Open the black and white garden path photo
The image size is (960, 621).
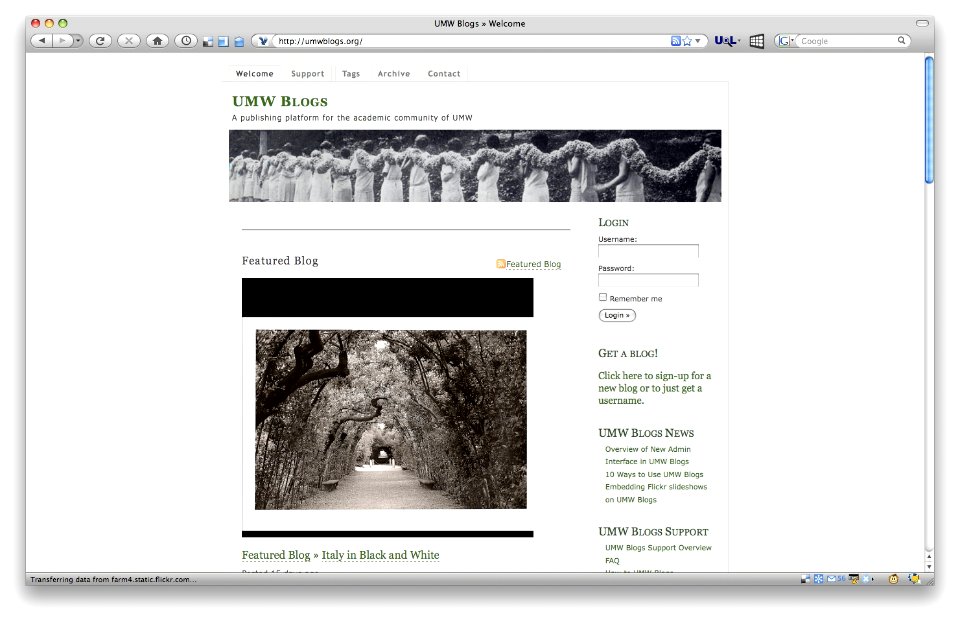tap(391, 420)
